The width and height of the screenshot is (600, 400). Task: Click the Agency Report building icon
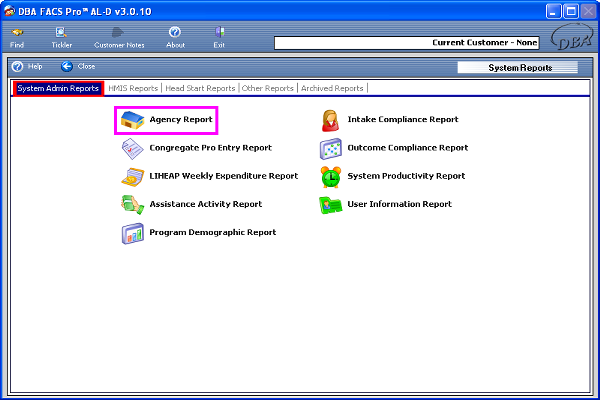coord(132,120)
